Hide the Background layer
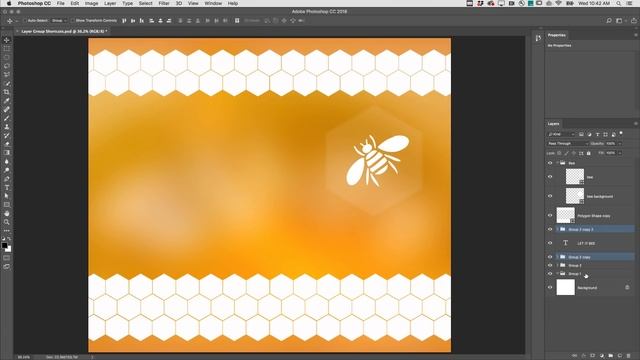This screenshot has height=360, width=640. 550,287
